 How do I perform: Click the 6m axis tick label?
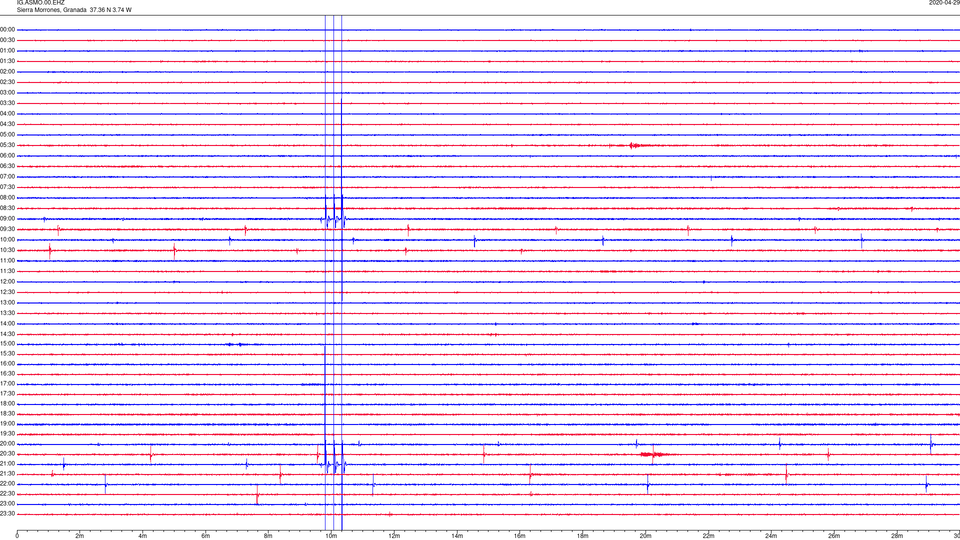click(x=206, y=536)
